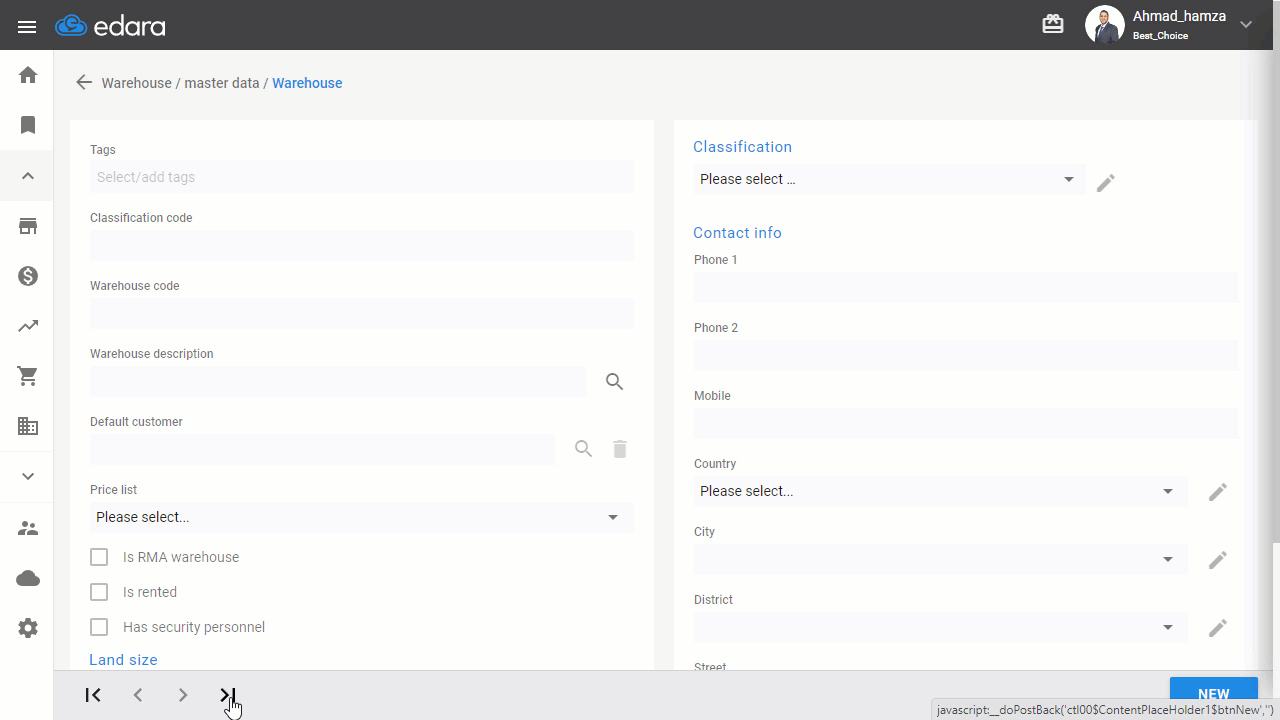Edit City pencil icon
Screen dimensions: 1280x720
(x=1217, y=560)
